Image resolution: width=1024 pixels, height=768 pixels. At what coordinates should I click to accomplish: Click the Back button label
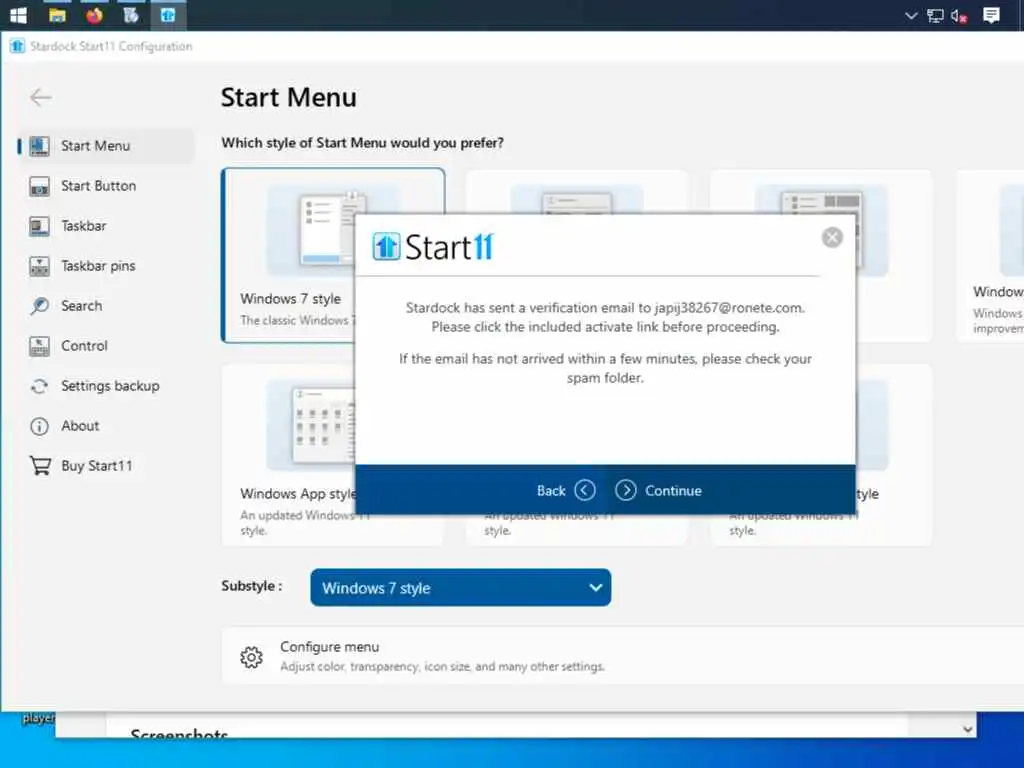[551, 490]
